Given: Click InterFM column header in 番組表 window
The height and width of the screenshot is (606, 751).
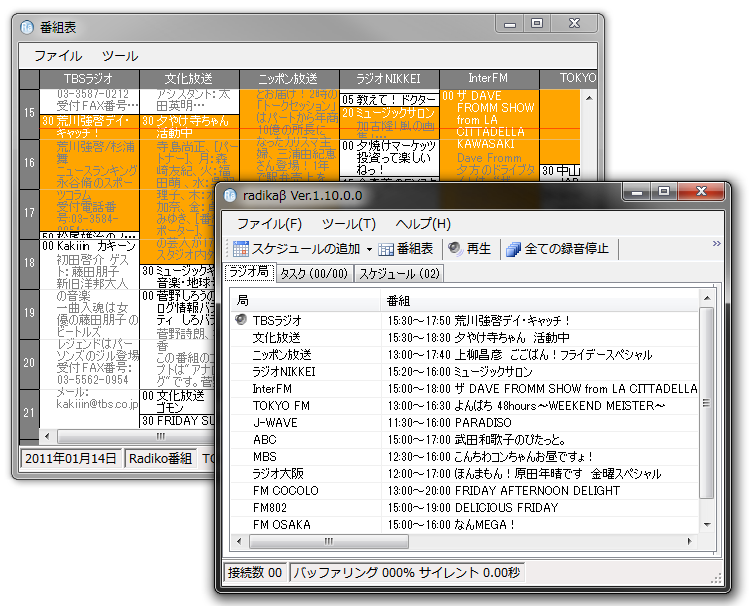Looking at the screenshot, I should (x=489, y=79).
